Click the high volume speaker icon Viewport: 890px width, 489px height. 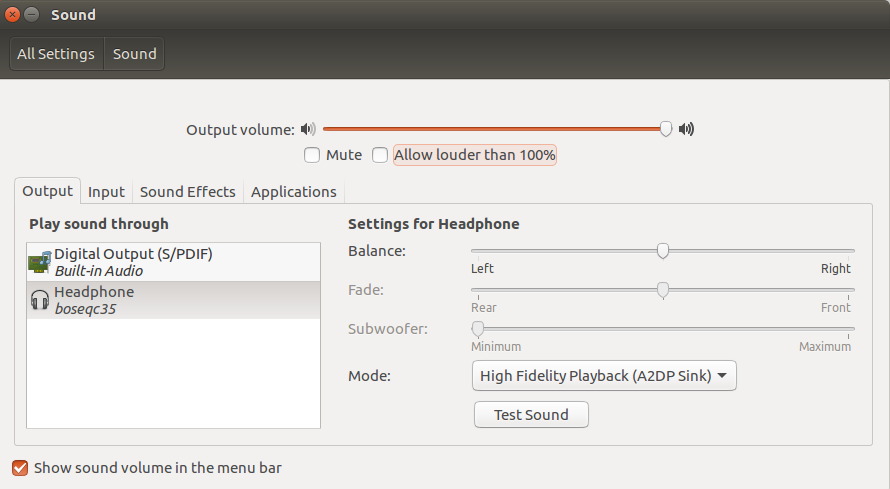tap(686, 129)
